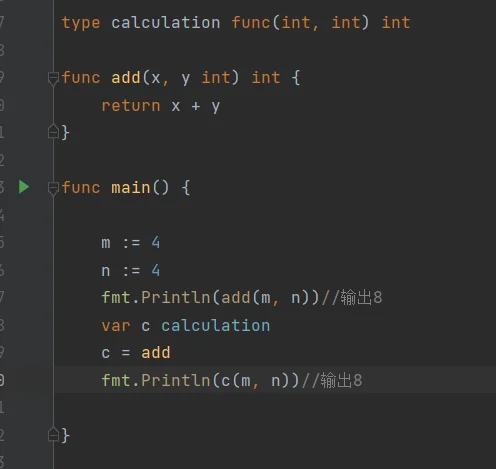Click Println in the c(m, n) line
This screenshot has height=469, width=496.
(176, 380)
